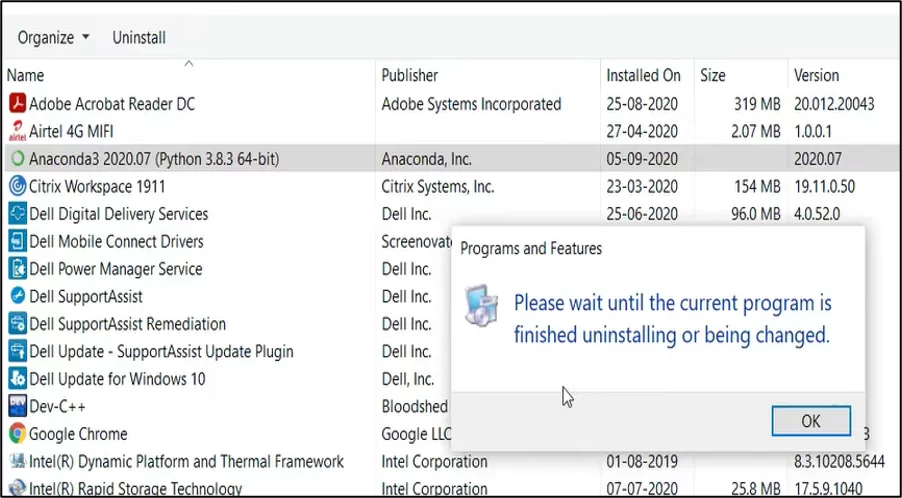Click install date 23-03-2020

(x=642, y=186)
